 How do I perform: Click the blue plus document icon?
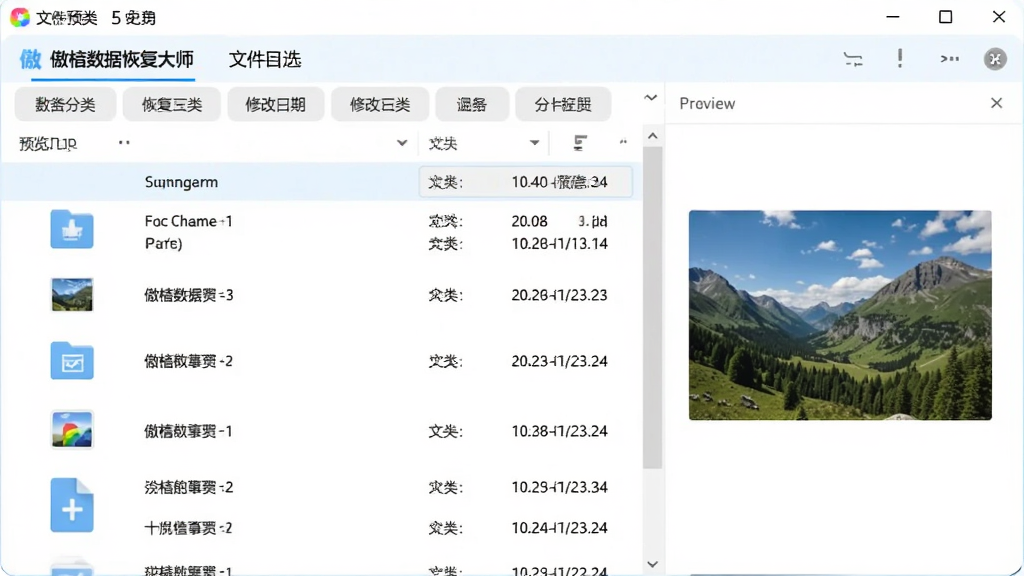[72, 505]
